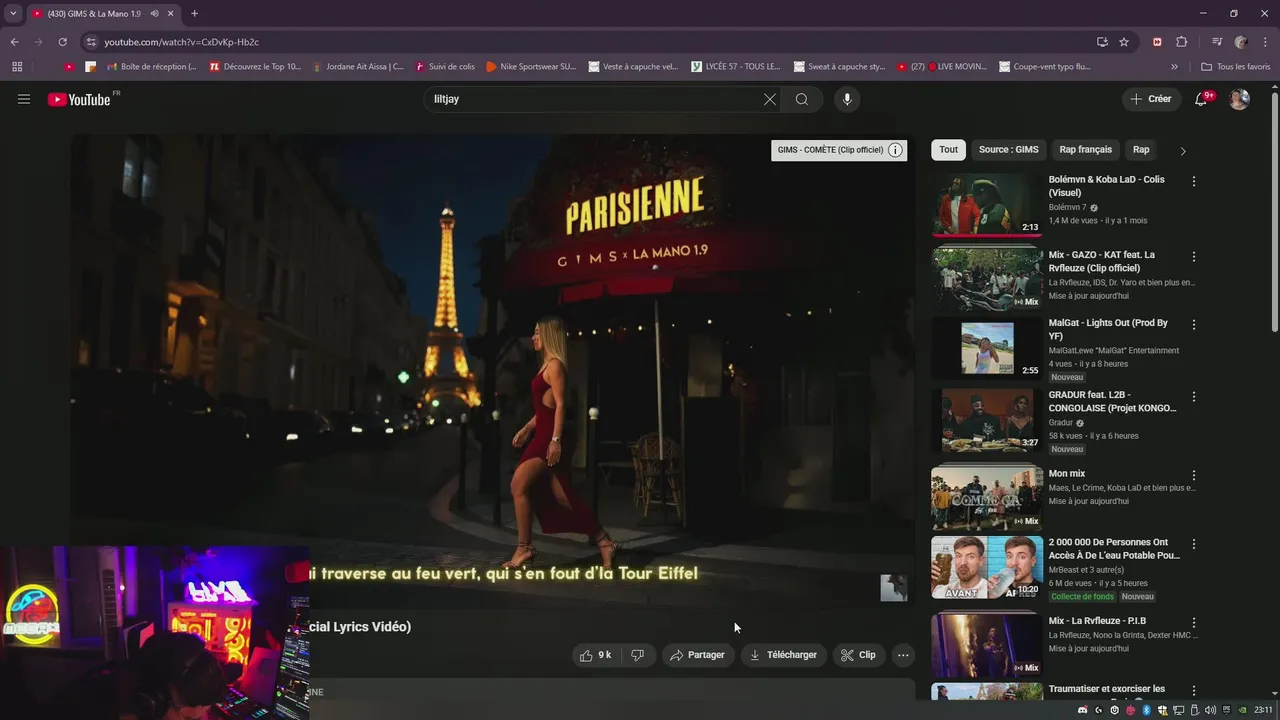The image size is (1280, 720).
Task: Select the Rap filter chip
Action: click(x=1141, y=150)
